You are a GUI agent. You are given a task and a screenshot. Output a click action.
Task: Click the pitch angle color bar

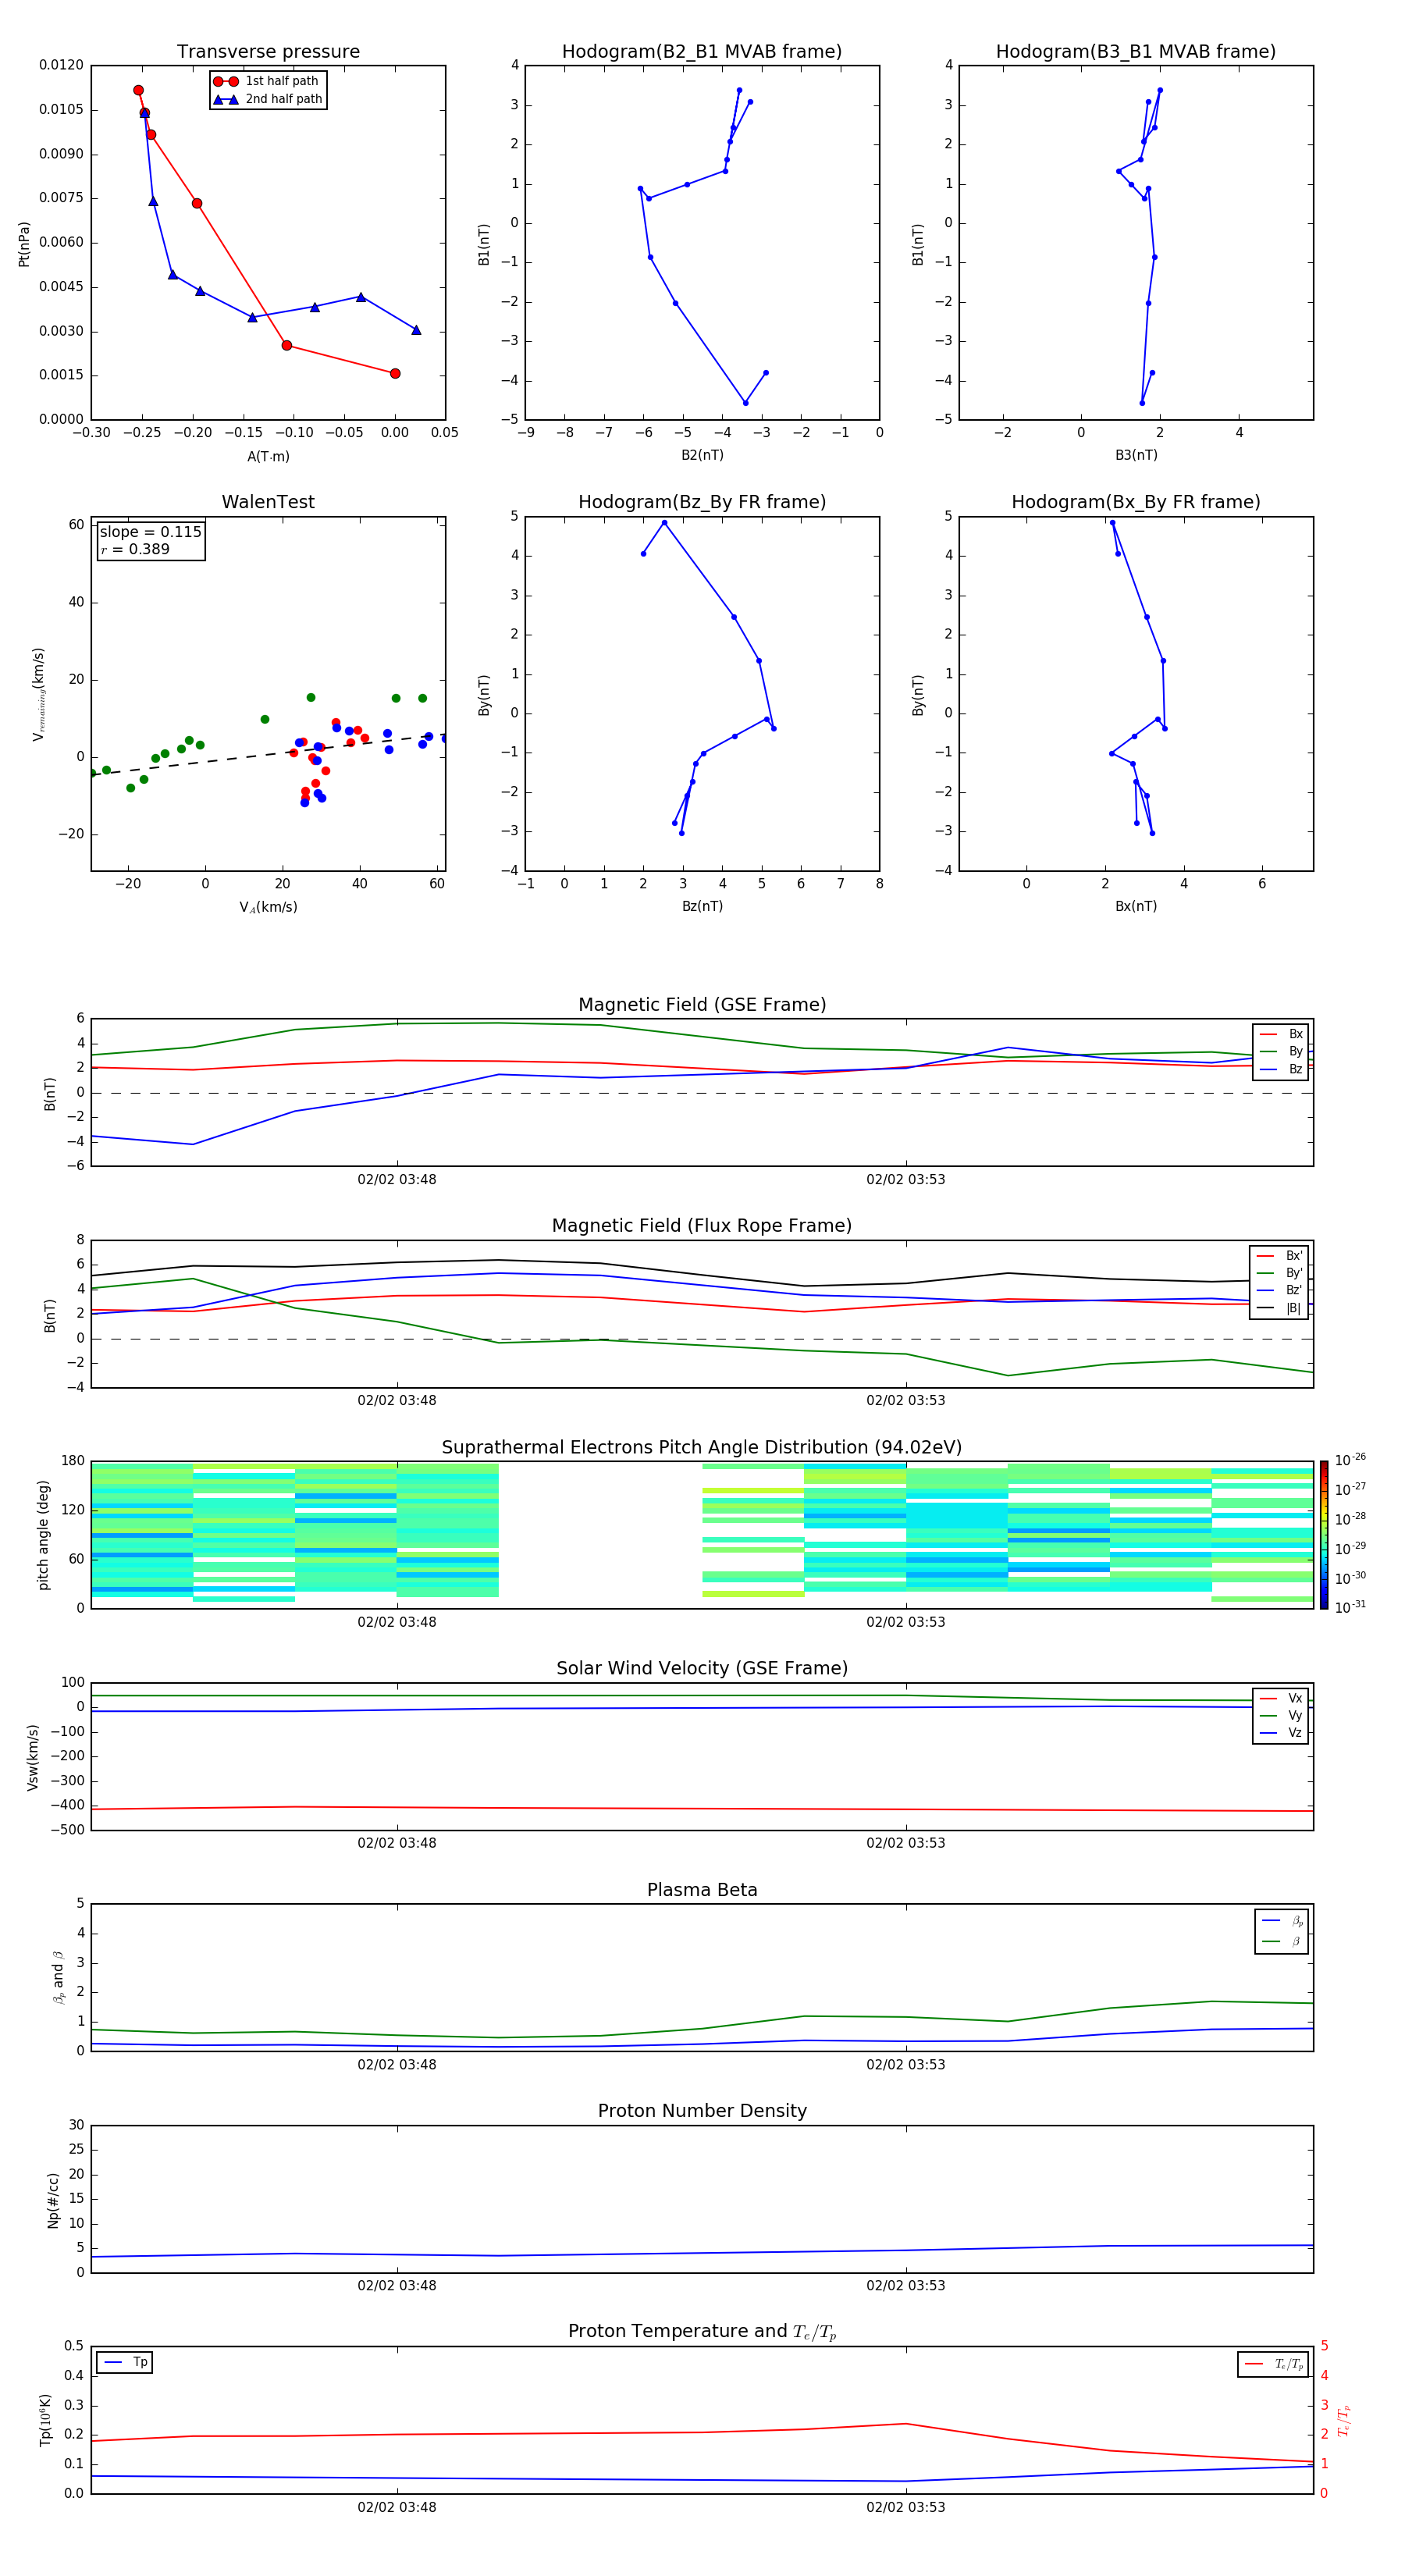(1324, 1535)
